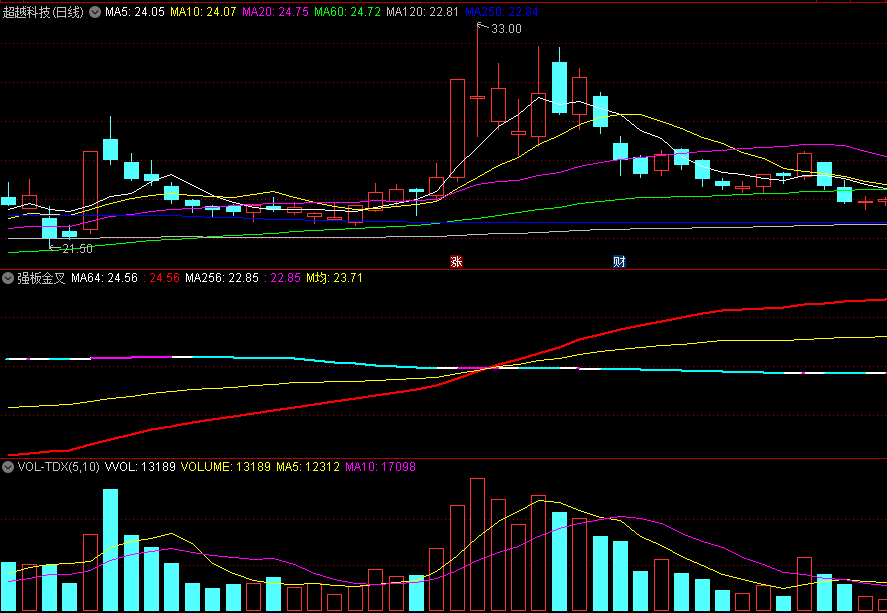Click the MA5: 24.05 label
The width and height of the screenshot is (887, 613).
tap(135, 12)
